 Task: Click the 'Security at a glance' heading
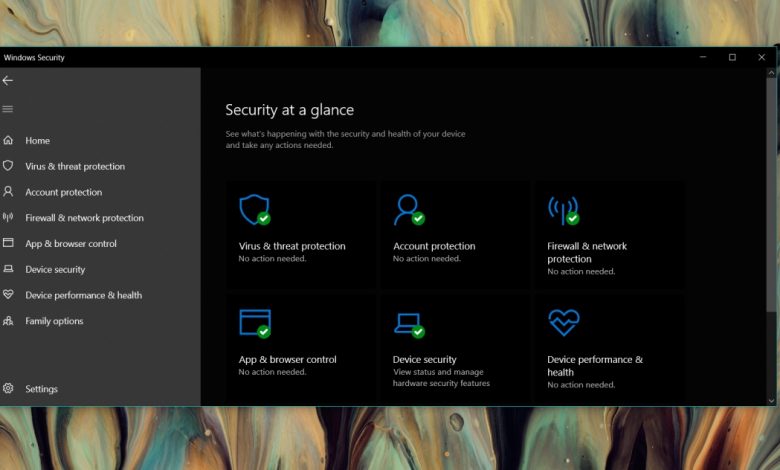click(x=290, y=110)
